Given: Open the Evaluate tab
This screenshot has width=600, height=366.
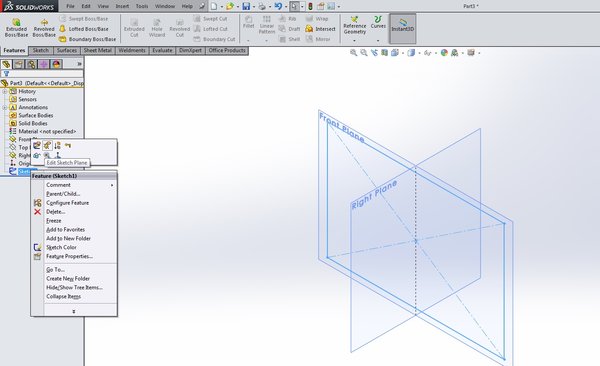Looking at the screenshot, I should 162,51.
